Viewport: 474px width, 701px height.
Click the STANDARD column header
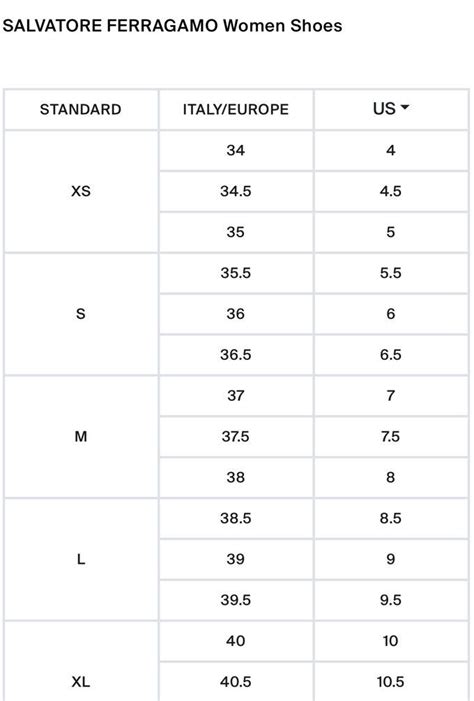point(81,110)
